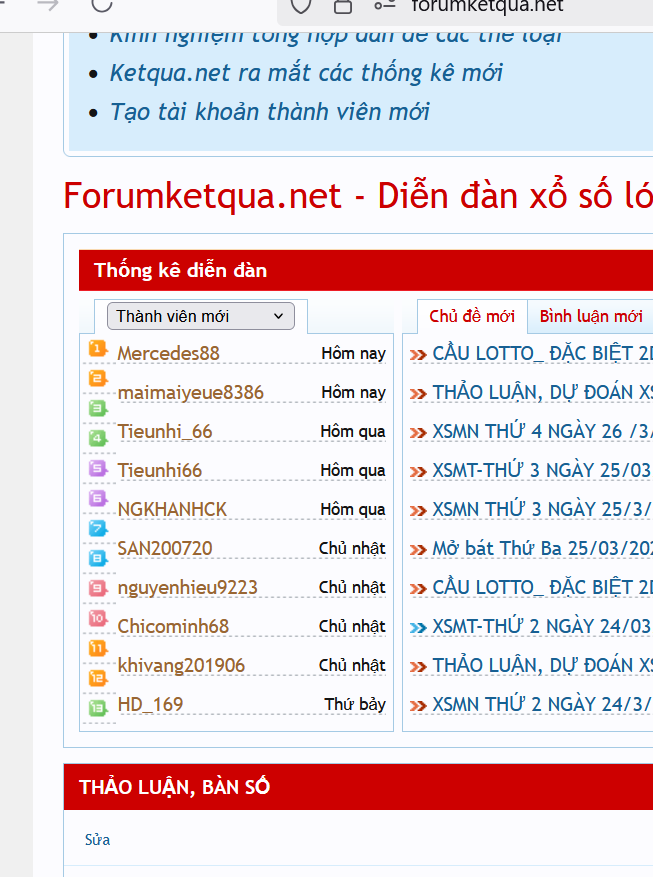The height and width of the screenshot is (877, 653).
Task: Open member profile Chicominh68
Action: 173,626
